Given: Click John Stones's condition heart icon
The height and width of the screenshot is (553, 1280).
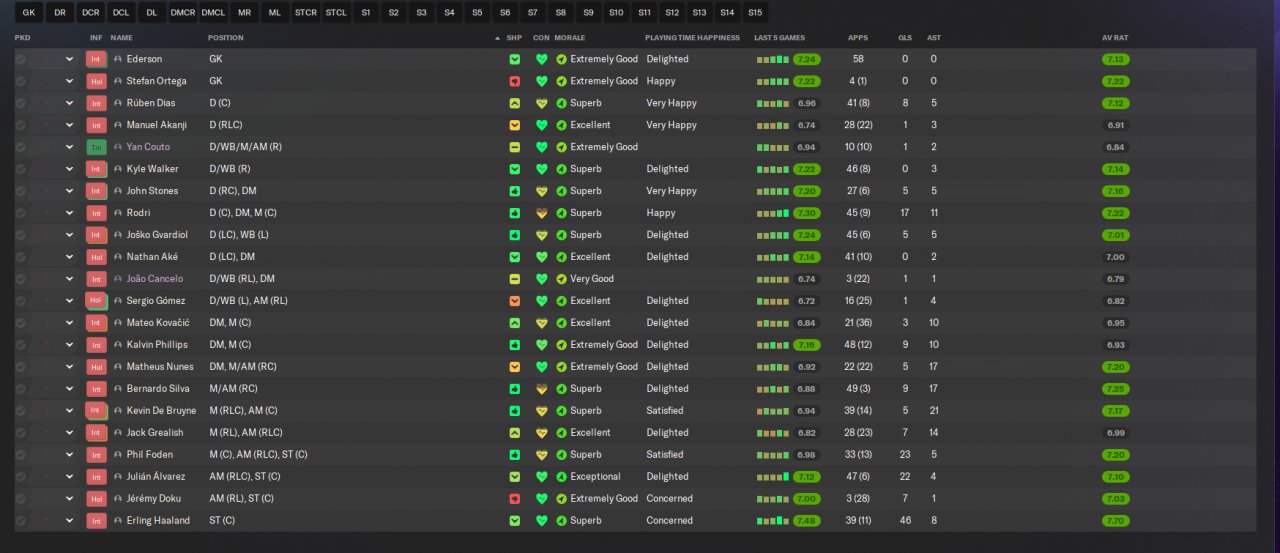Looking at the screenshot, I should (x=542, y=191).
